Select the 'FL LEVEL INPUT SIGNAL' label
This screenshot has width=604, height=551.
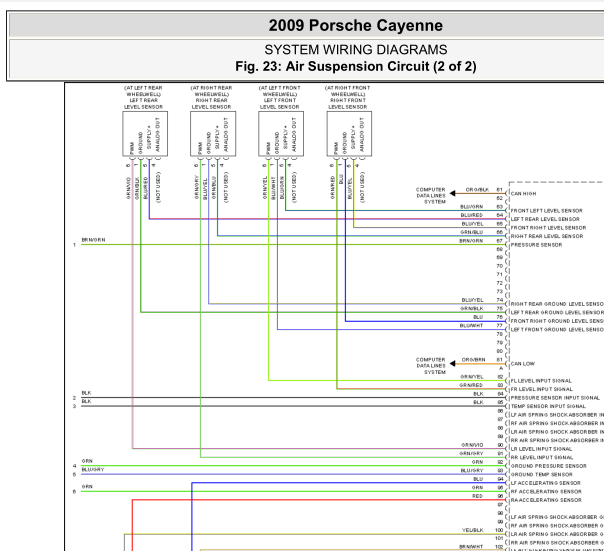pos(541,381)
